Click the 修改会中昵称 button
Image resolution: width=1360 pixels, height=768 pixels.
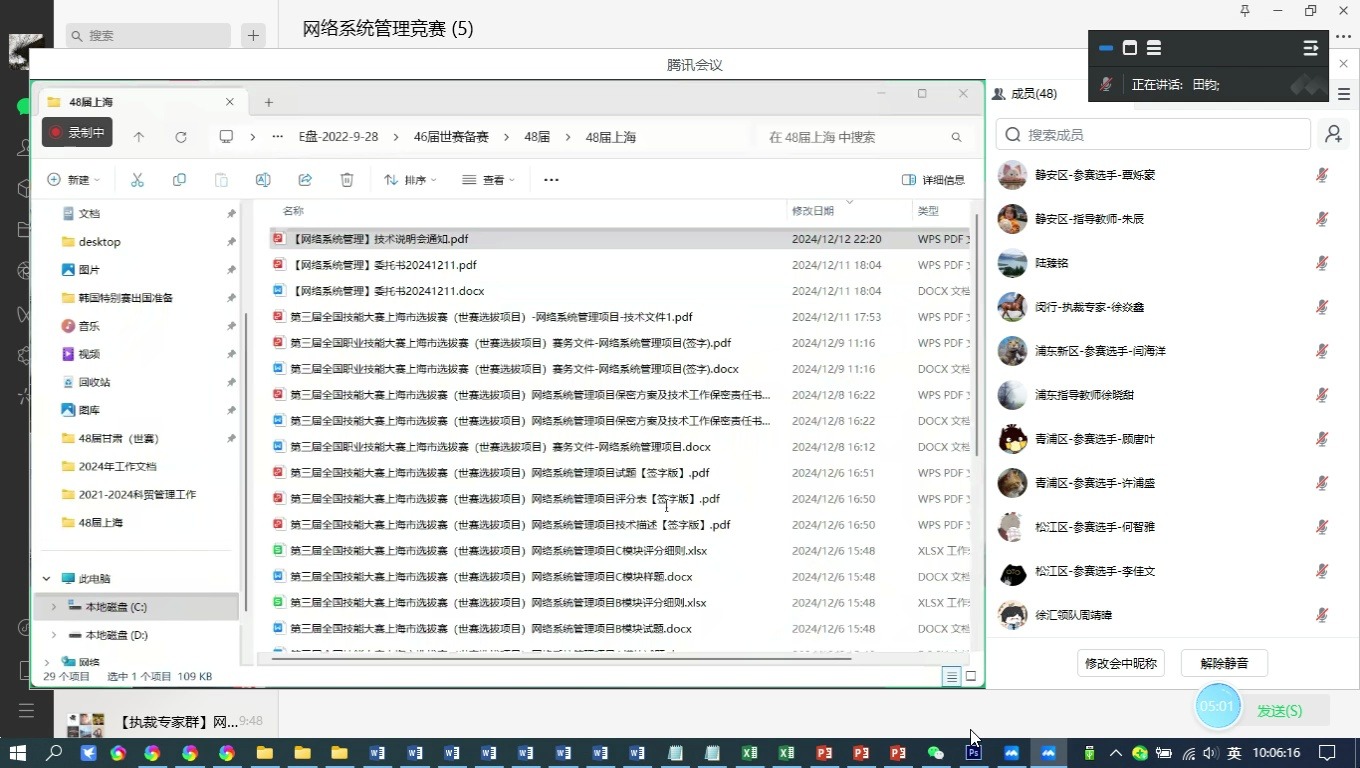click(x=1119, y=662)
